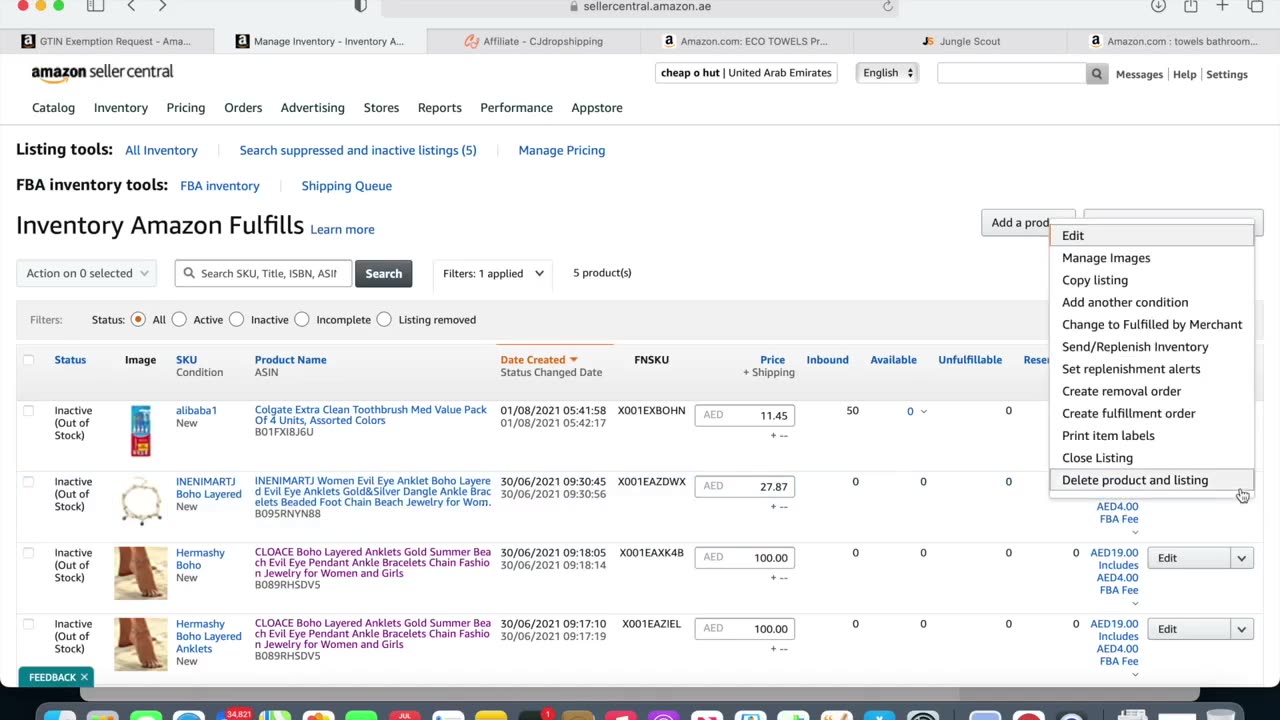1280x720 pixels.
Task: Open the Colgate Extra Clean Toothbrush product link
Action: (371, 415)
